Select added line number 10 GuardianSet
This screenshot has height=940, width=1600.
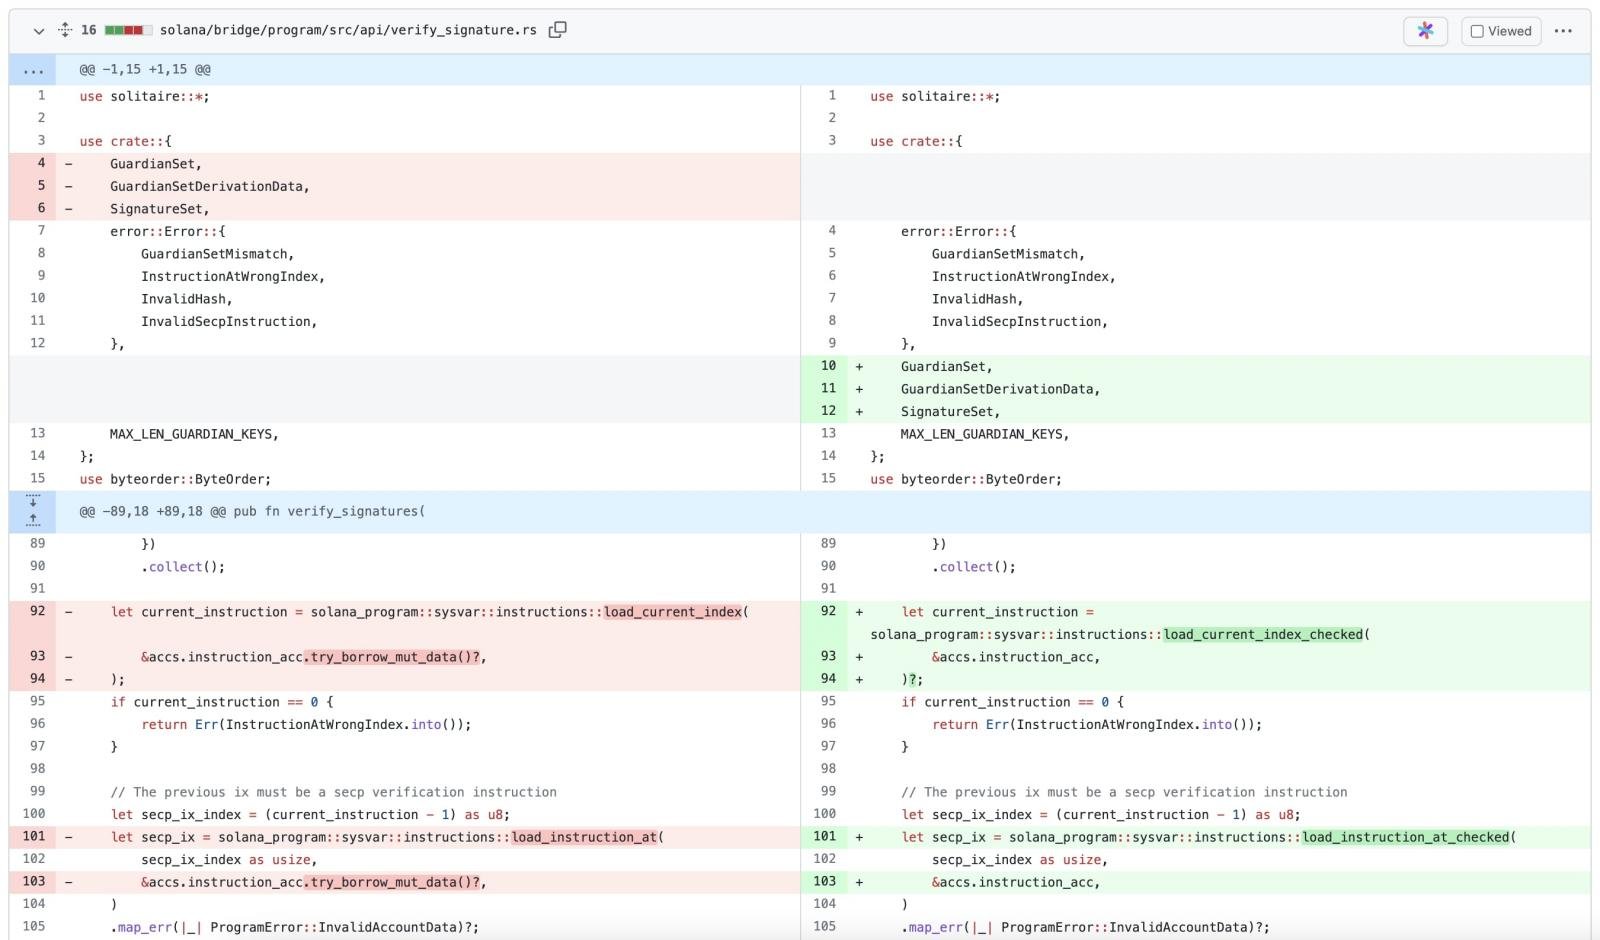pyautogui.click(x=828, y=366)
